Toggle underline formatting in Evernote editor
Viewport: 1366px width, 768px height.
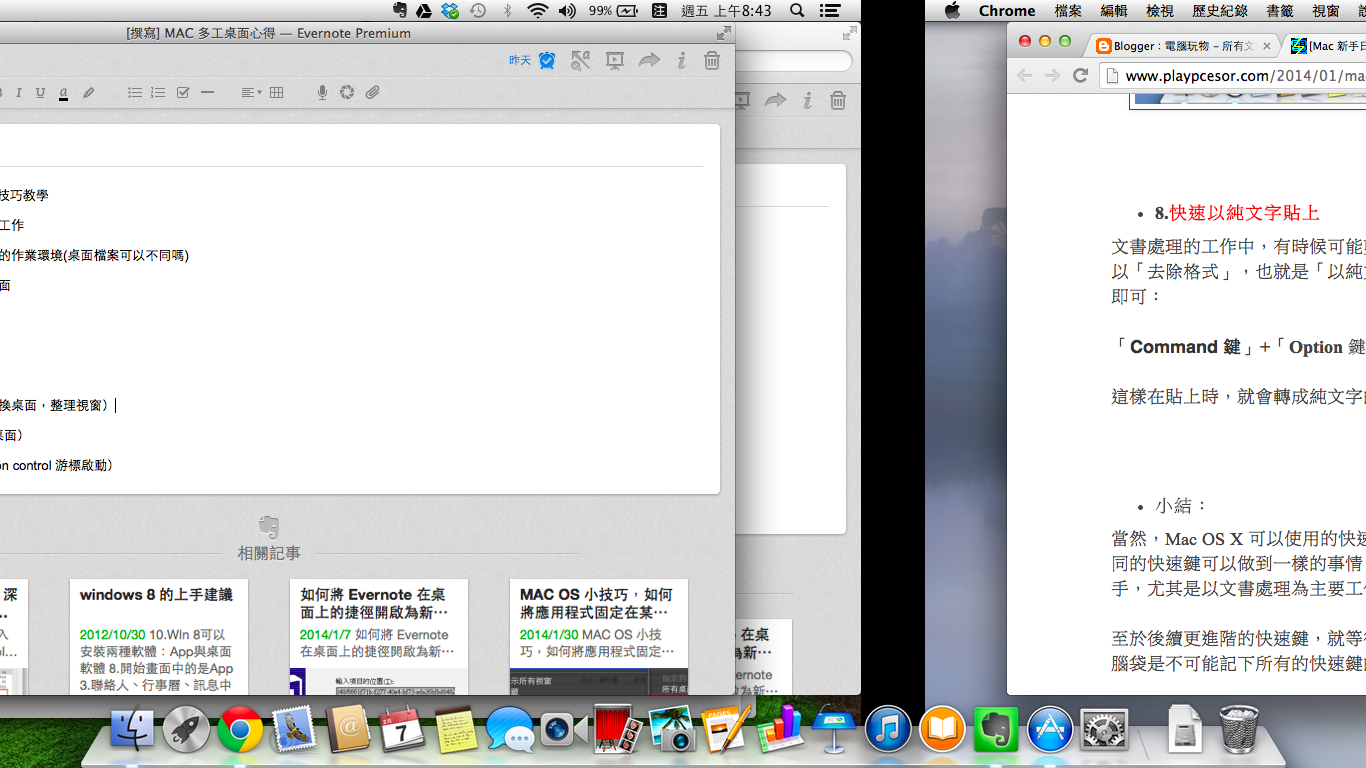tap(40, 93)
